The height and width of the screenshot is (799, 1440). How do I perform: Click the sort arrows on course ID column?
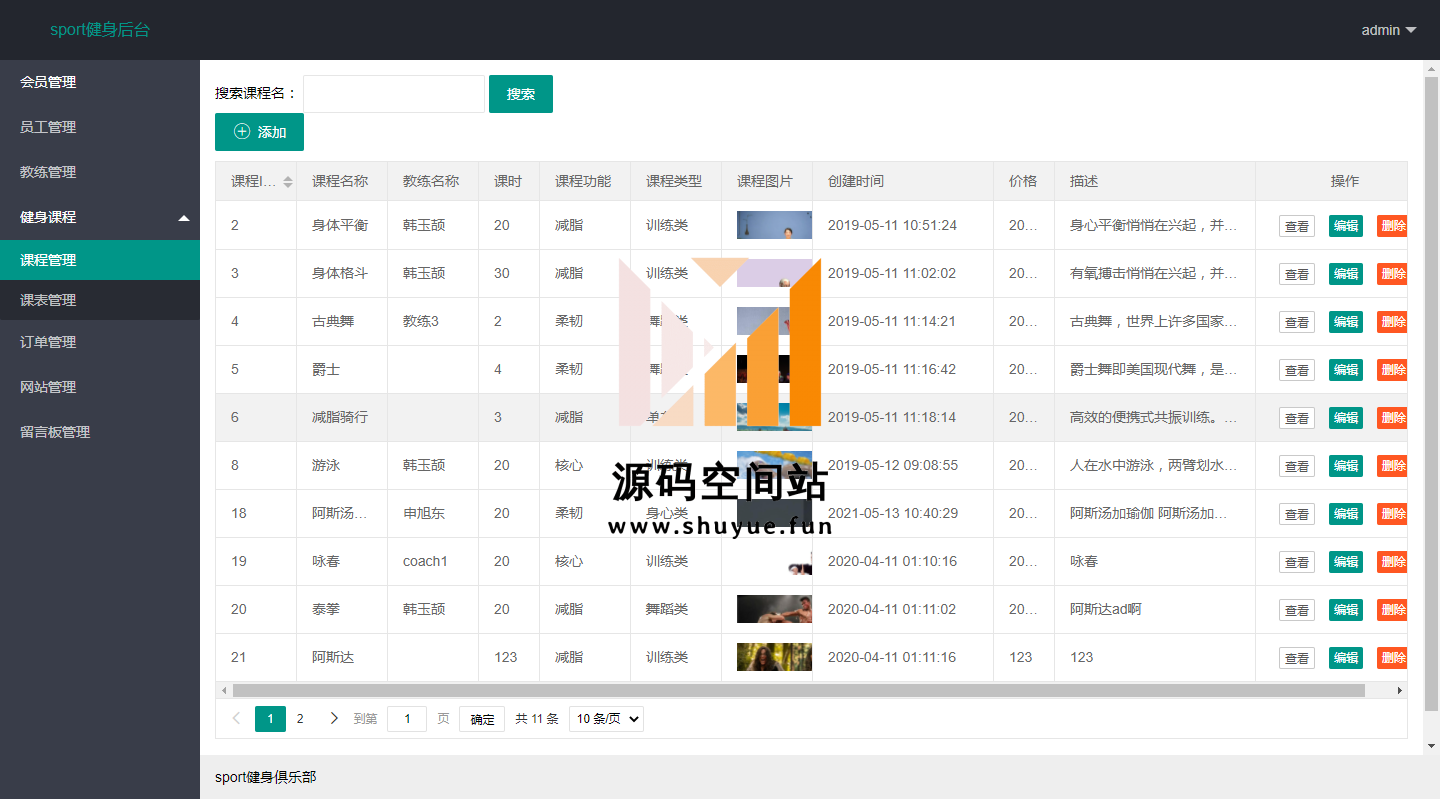point(288,182)
